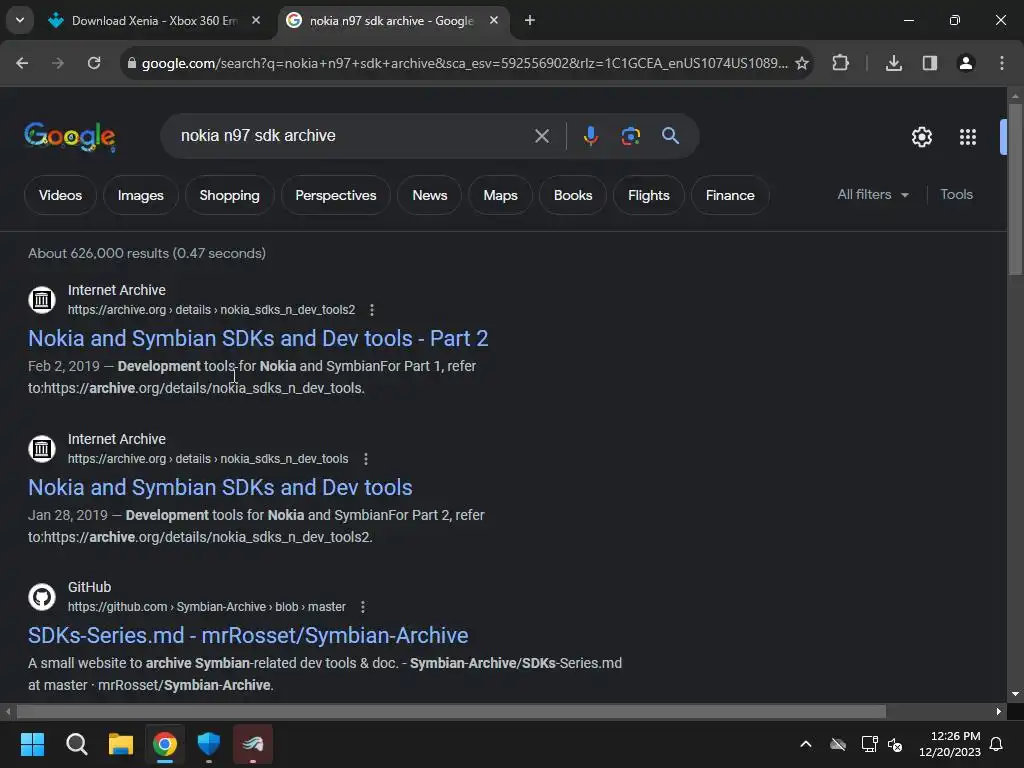Go back using the browser back arrow
Viewport: 1024px width, 768px height.
(22, 63)
